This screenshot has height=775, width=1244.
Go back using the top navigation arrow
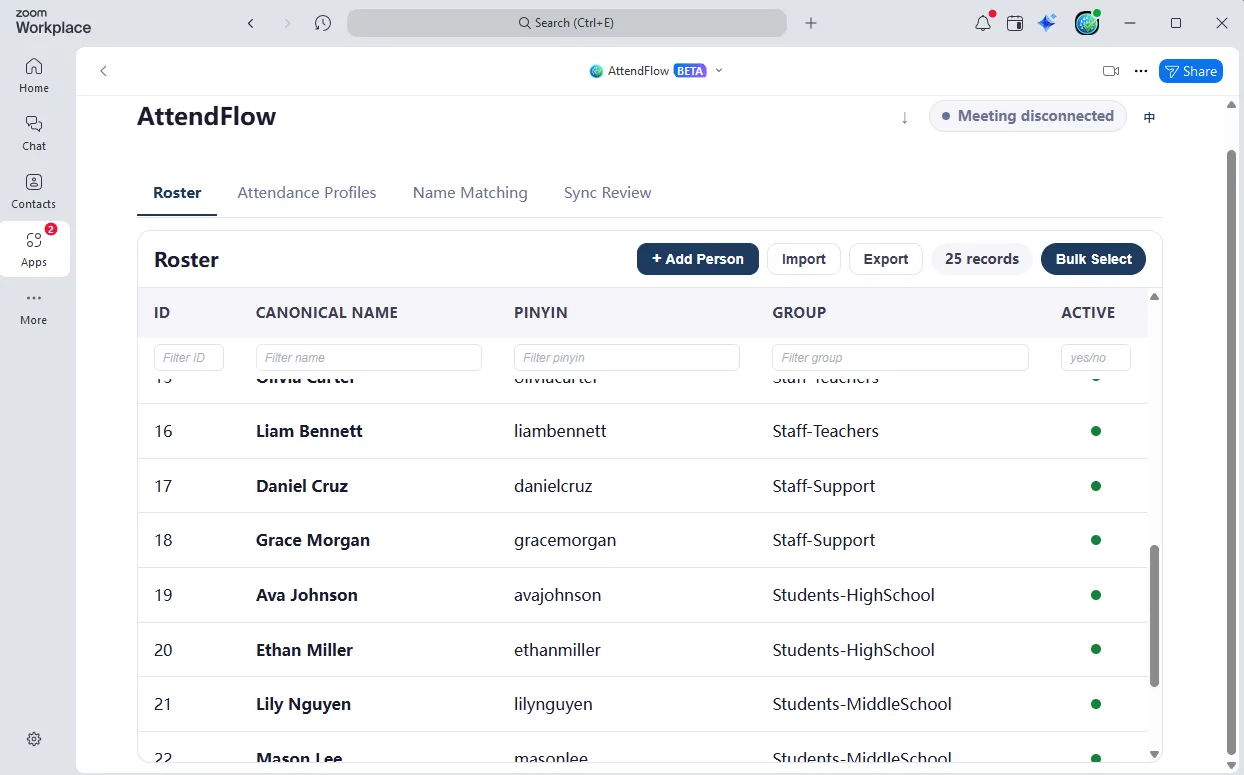251,23
